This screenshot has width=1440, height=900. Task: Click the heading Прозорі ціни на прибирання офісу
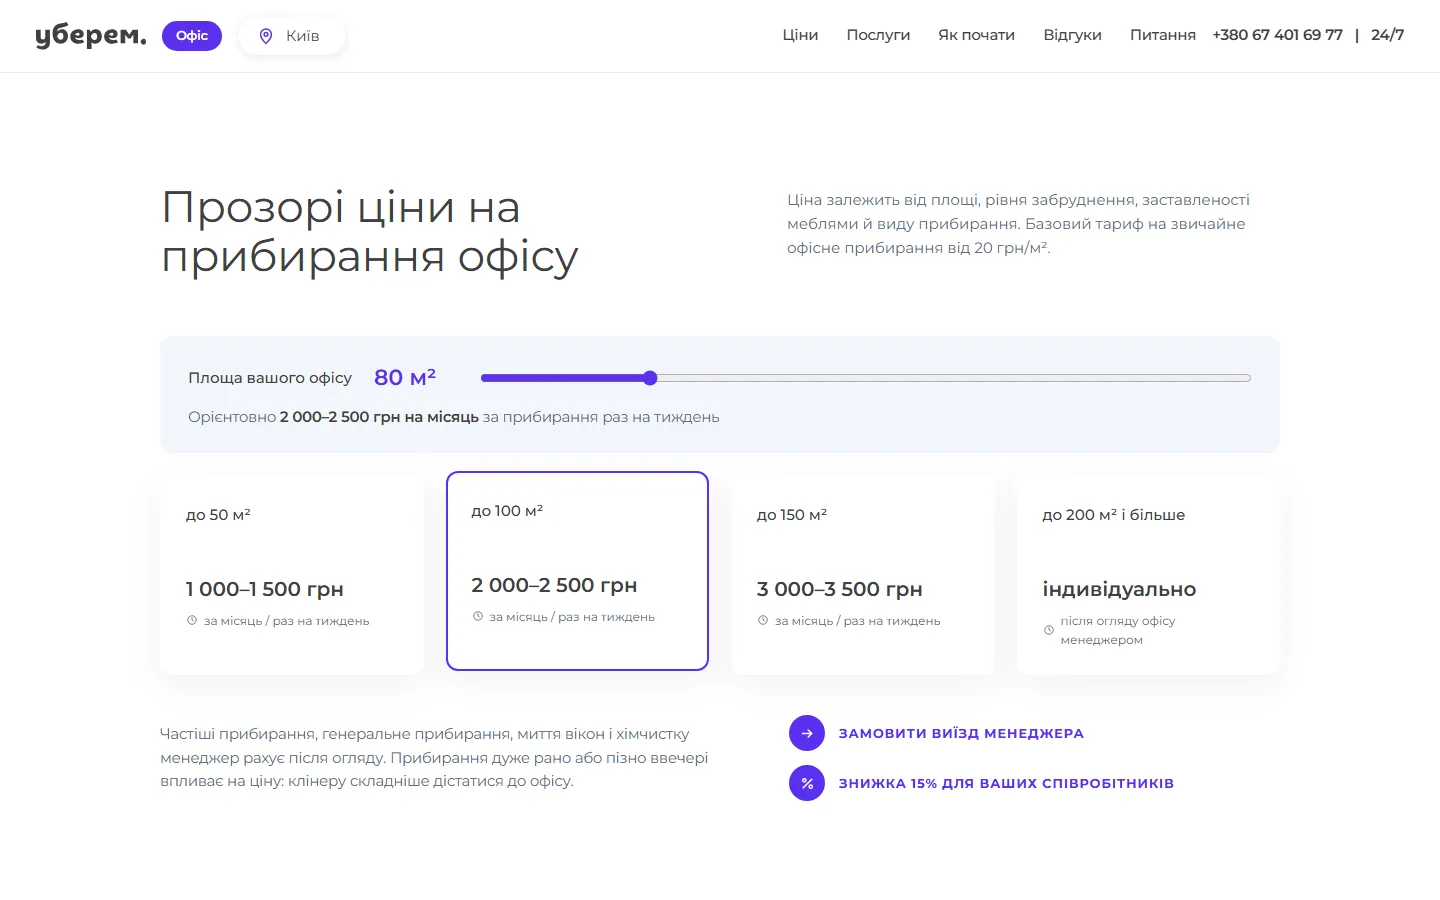pos(370,231)
